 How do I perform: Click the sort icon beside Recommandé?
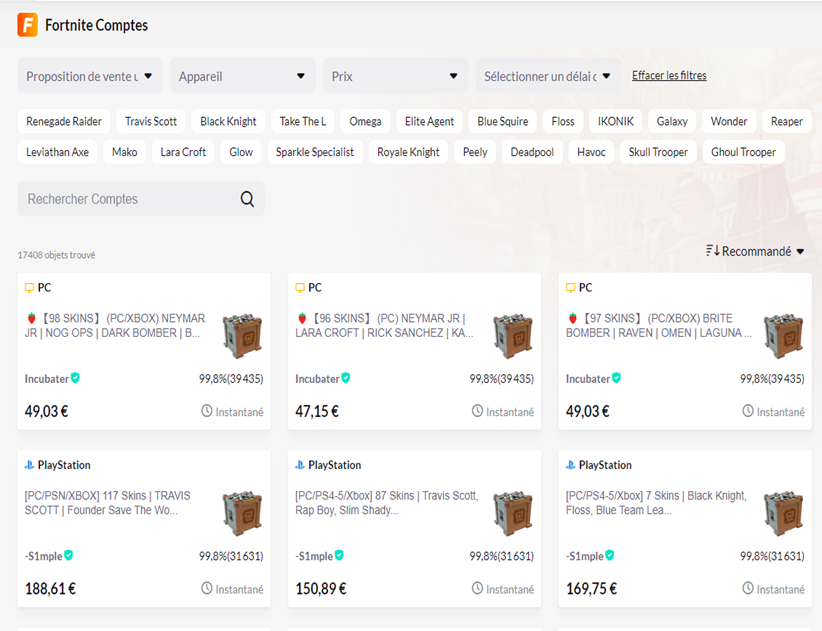(x=712, y=251)
